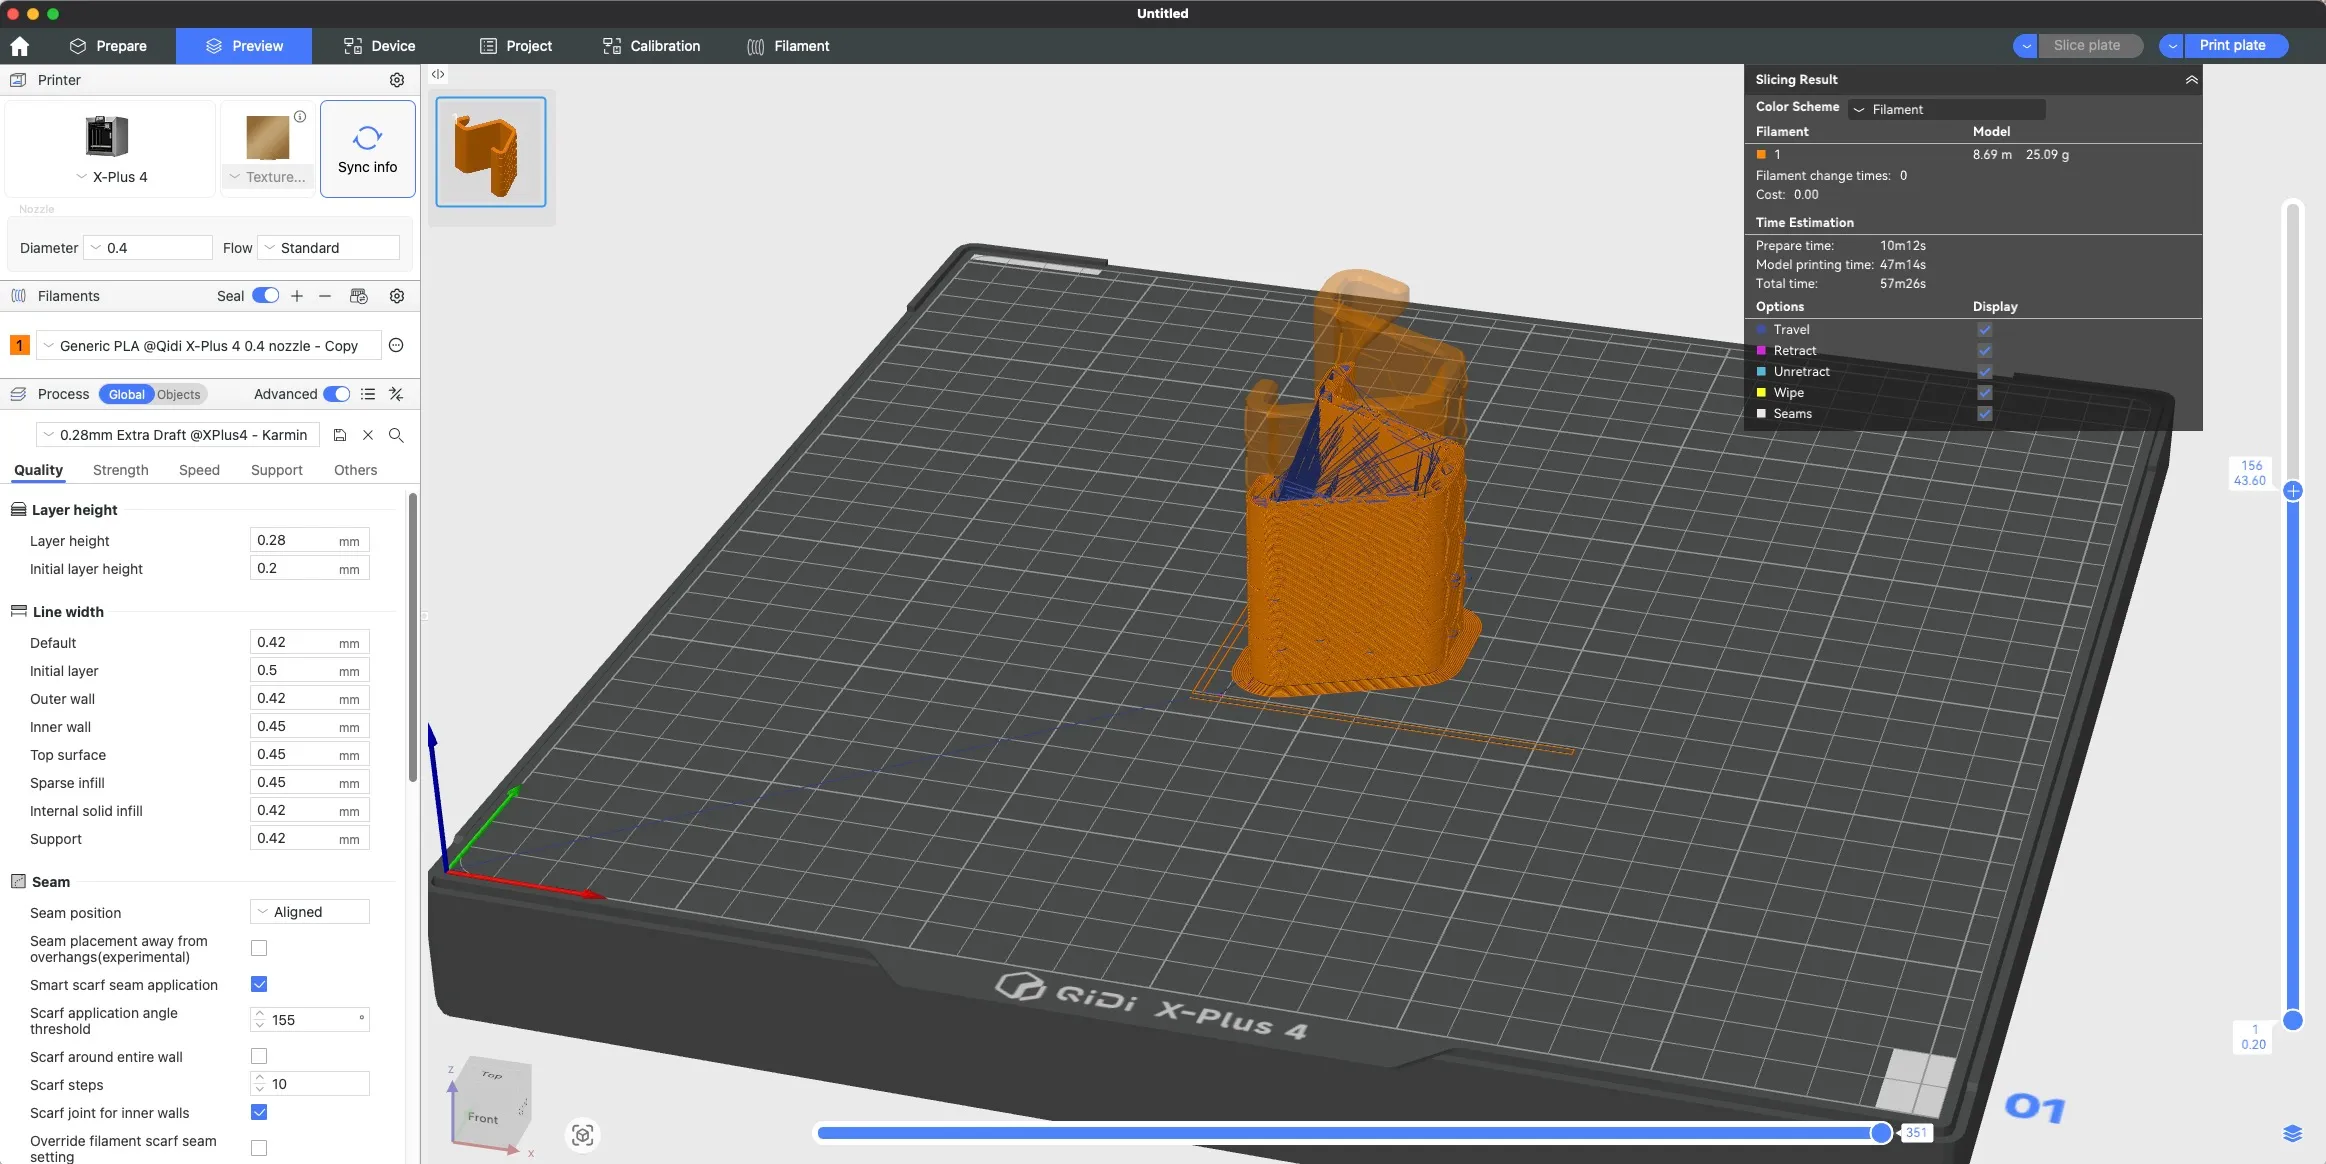Open the nozzle Diameter dropdown
Image resolution: width=2326 pixels, height=1164 pixels.
(x=149, y=248)
